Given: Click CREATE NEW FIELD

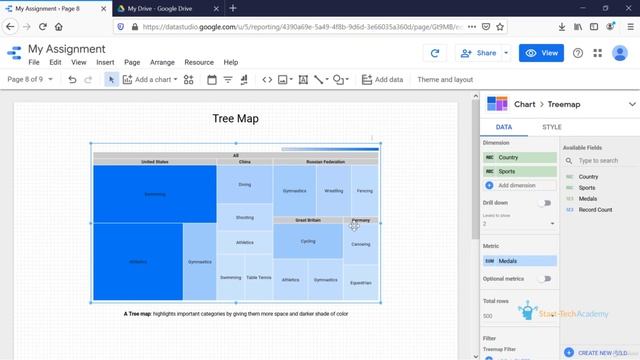Looking at the screenshot, I should pos(598,353).
